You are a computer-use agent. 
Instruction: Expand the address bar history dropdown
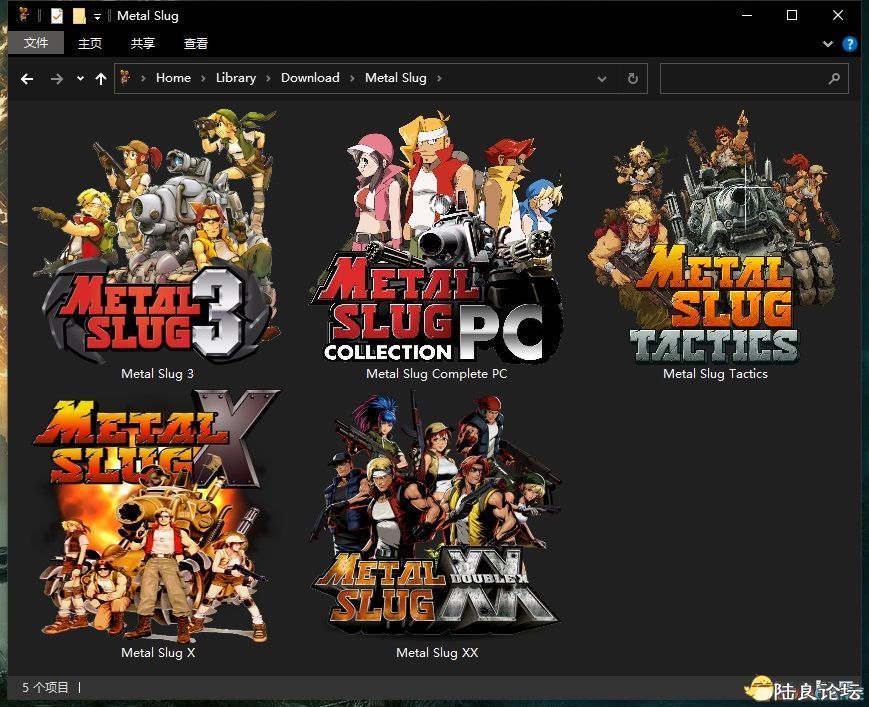(x=601, y=78)
